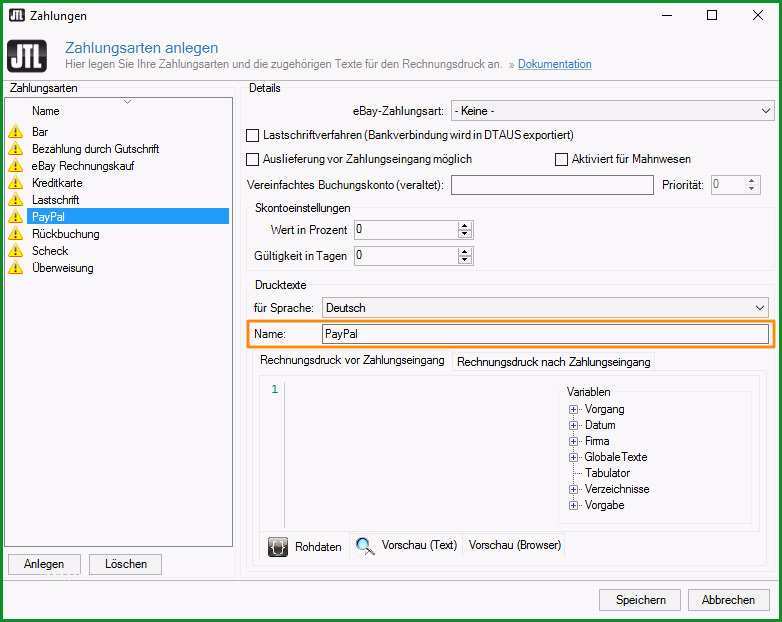Click the Löschen button
The image size is (782, 622).
coord(125,564)
